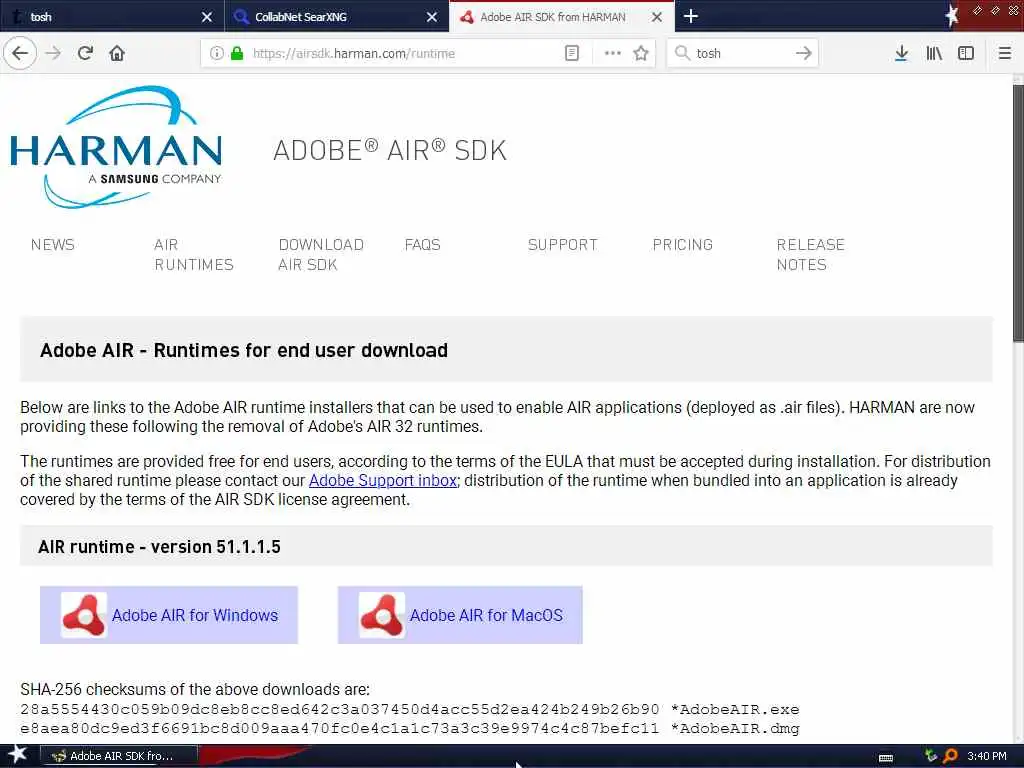Open the SUPPORT navigation item
Viewport: 1024px width, 768px height.
pyautogui.click(x=563, y=245)
